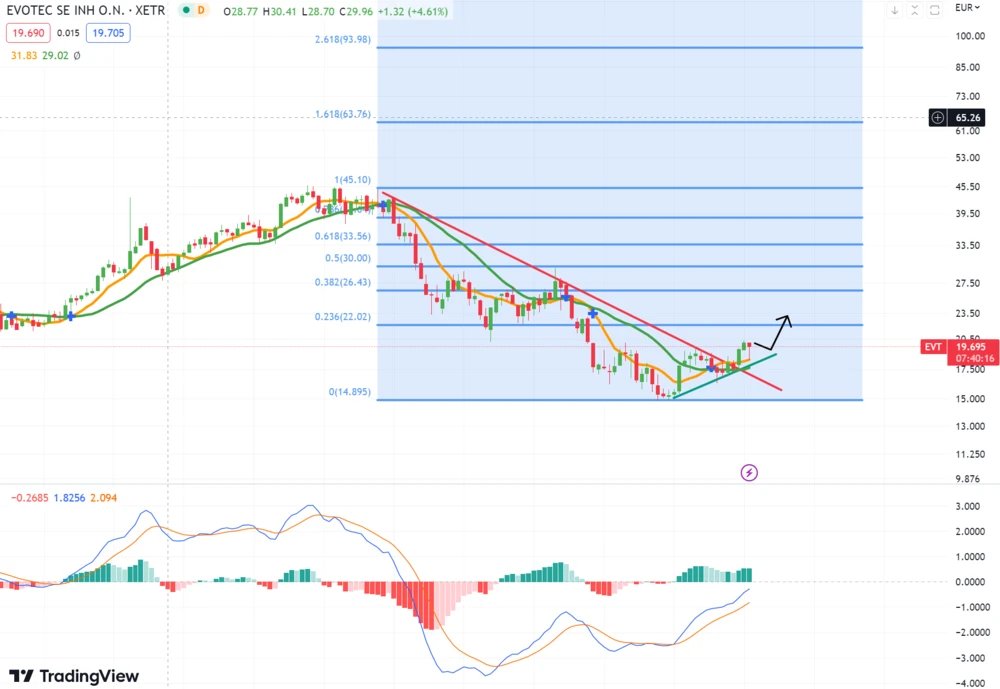Click the collapse pane icon
Viewport: 1000px width, 689px height.
(913, 11)
